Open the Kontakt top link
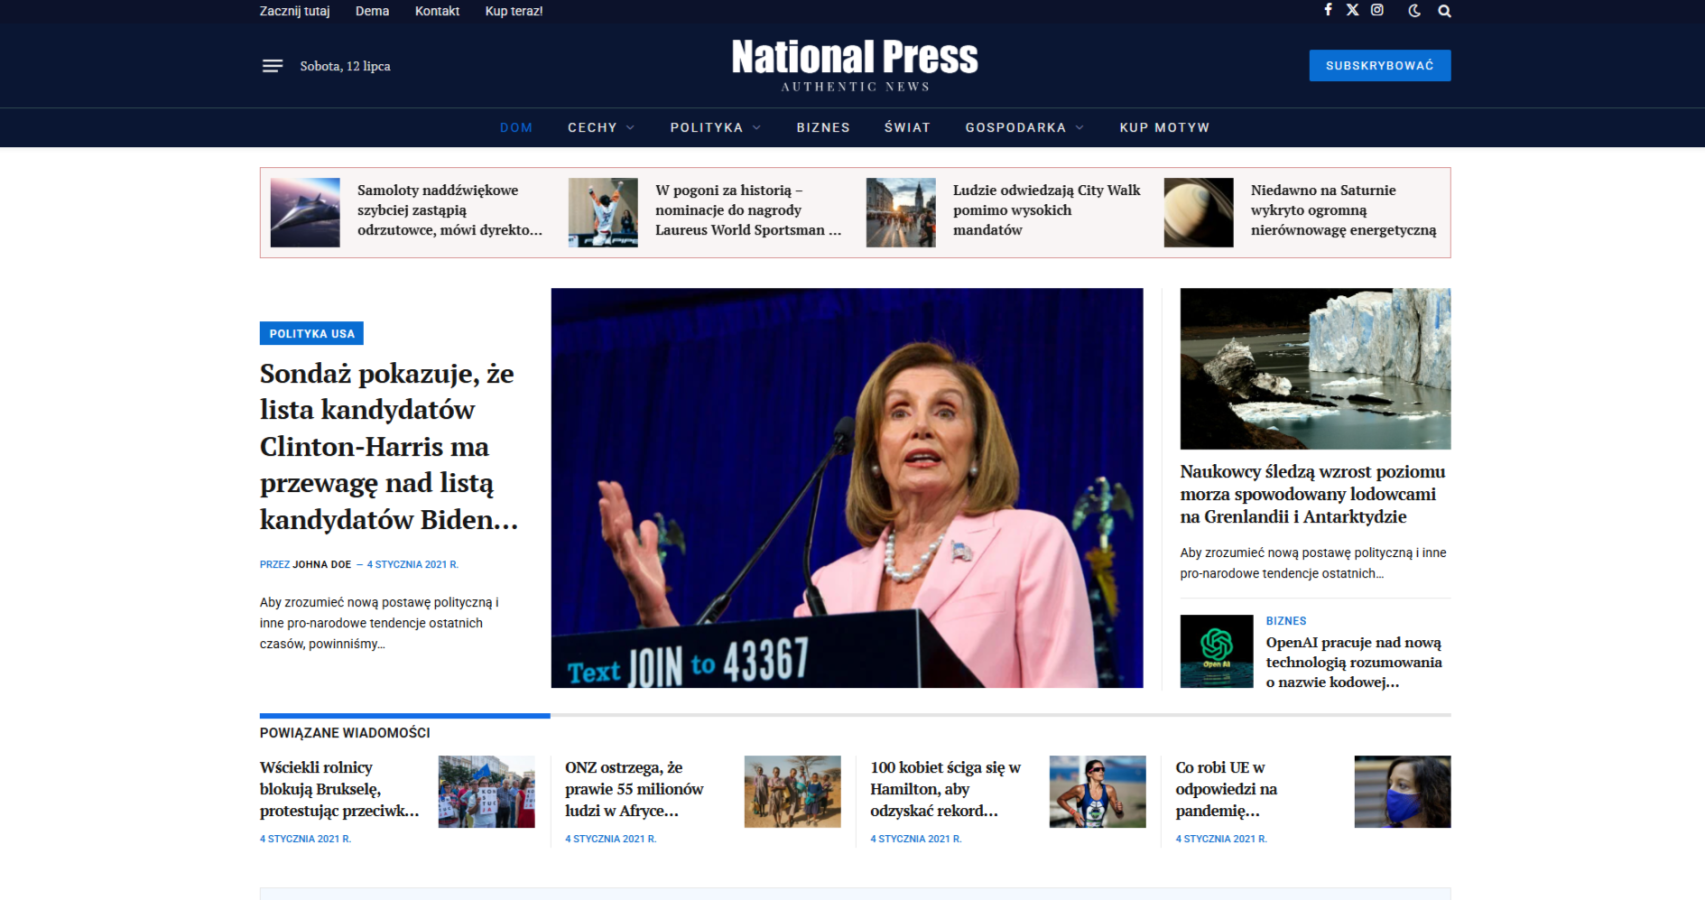Viewport: 1705px width, 900px height. pyautogui.click(x=437, y=11)
